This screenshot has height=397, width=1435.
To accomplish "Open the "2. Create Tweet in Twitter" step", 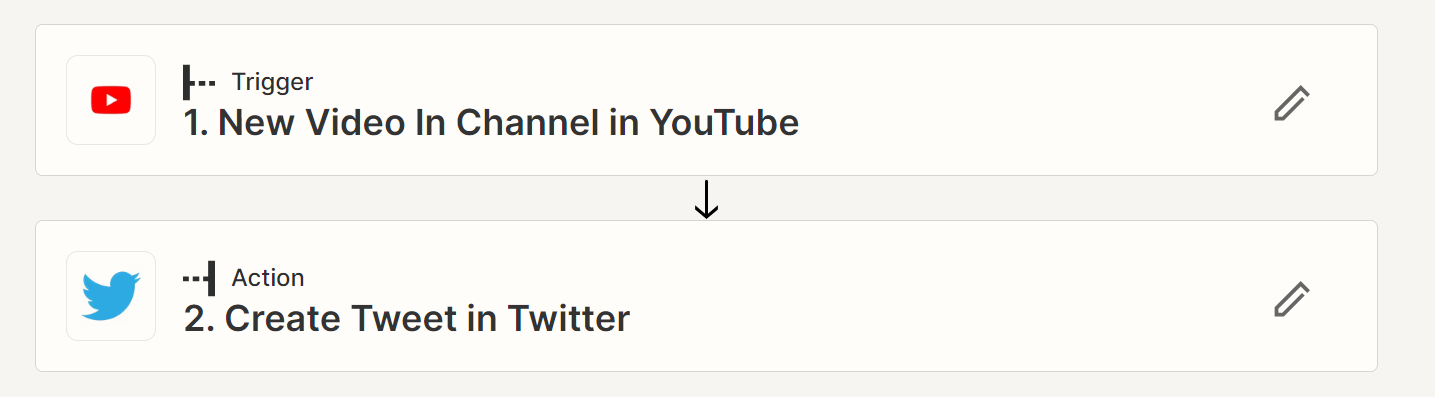I will tap(407, 319).
